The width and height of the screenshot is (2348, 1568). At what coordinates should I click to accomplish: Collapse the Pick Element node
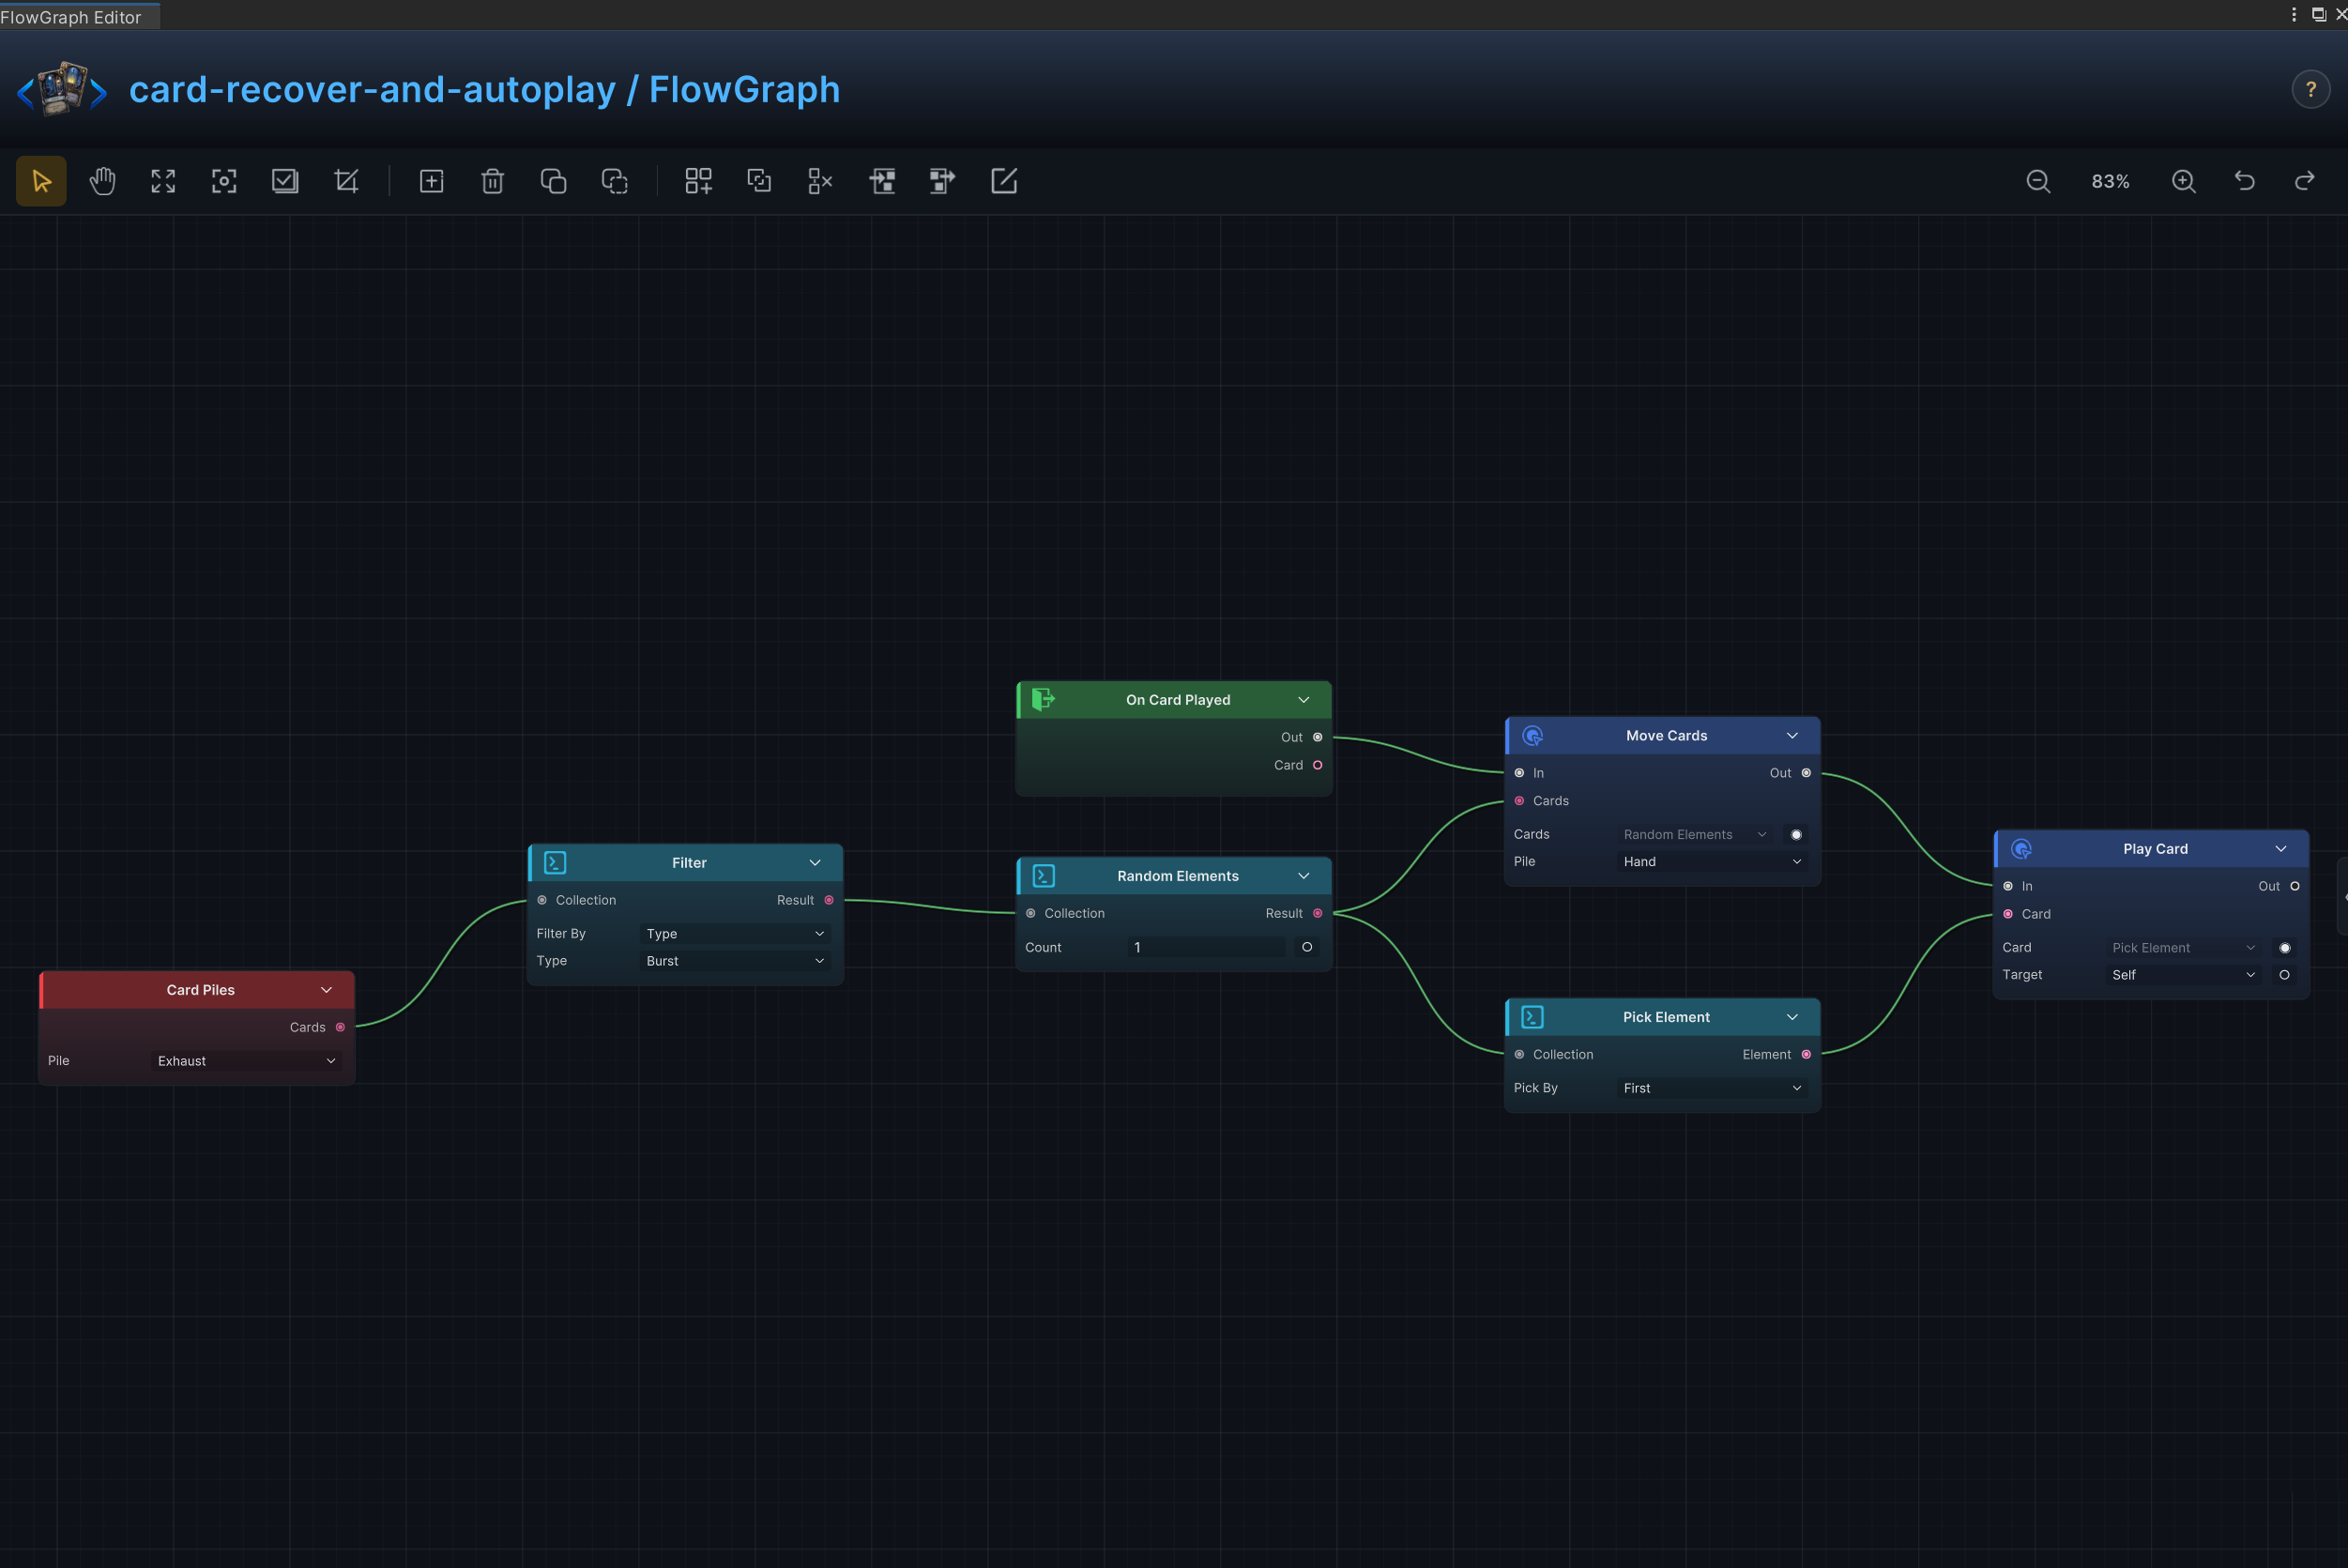tap(1792, 1017)
